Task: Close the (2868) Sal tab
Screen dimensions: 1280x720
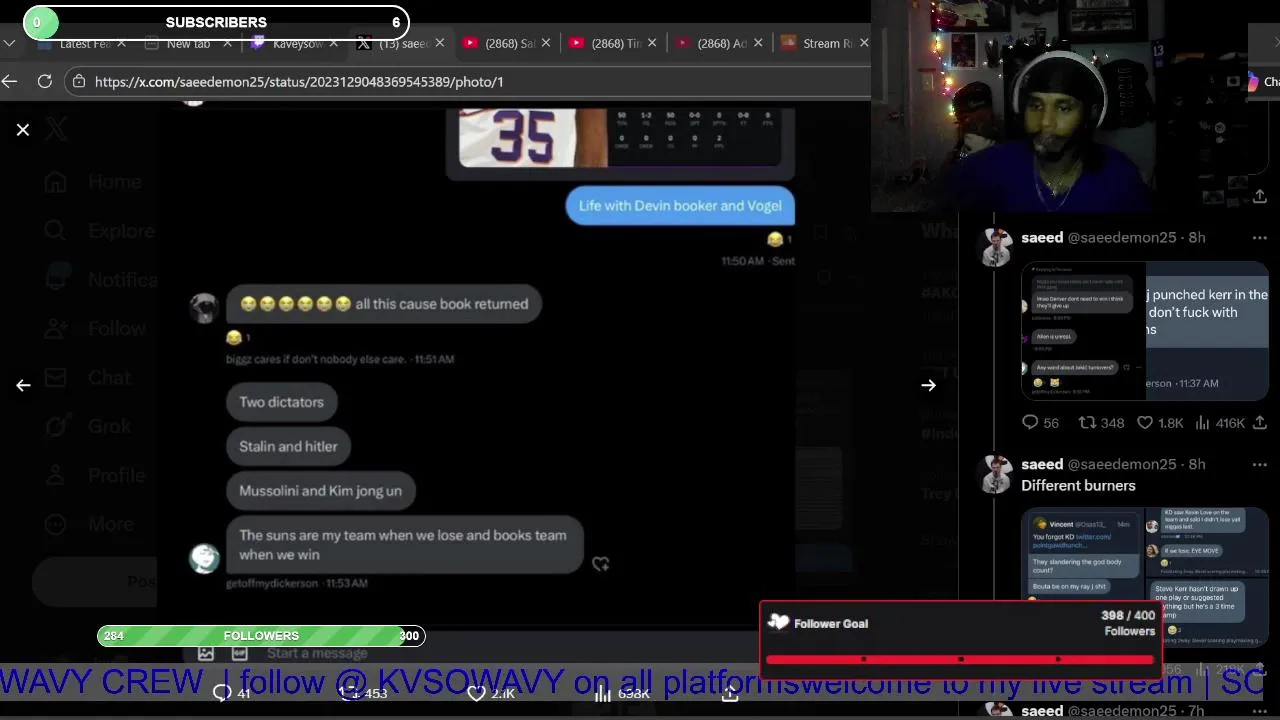Action: click(545, 44)
